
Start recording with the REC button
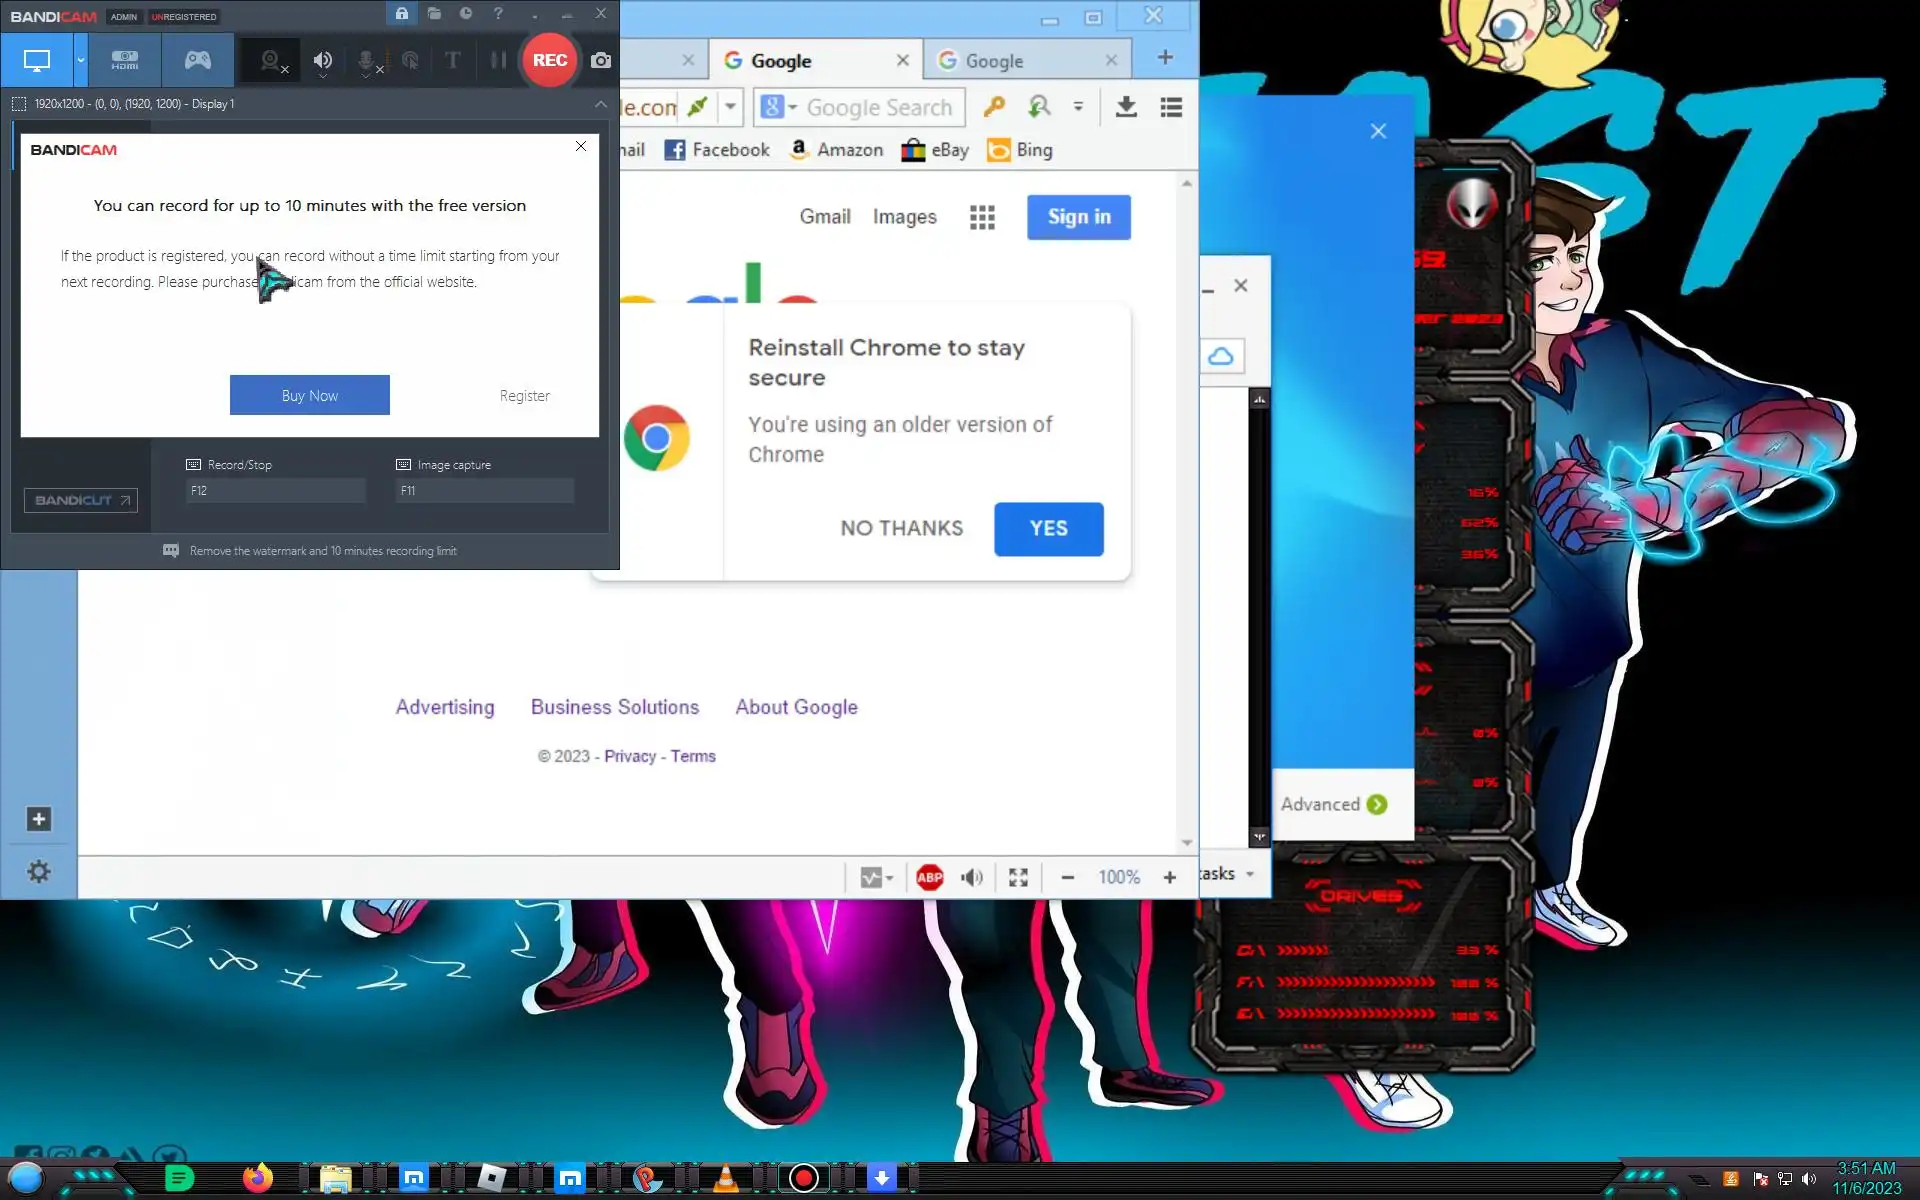pos(549,60)
